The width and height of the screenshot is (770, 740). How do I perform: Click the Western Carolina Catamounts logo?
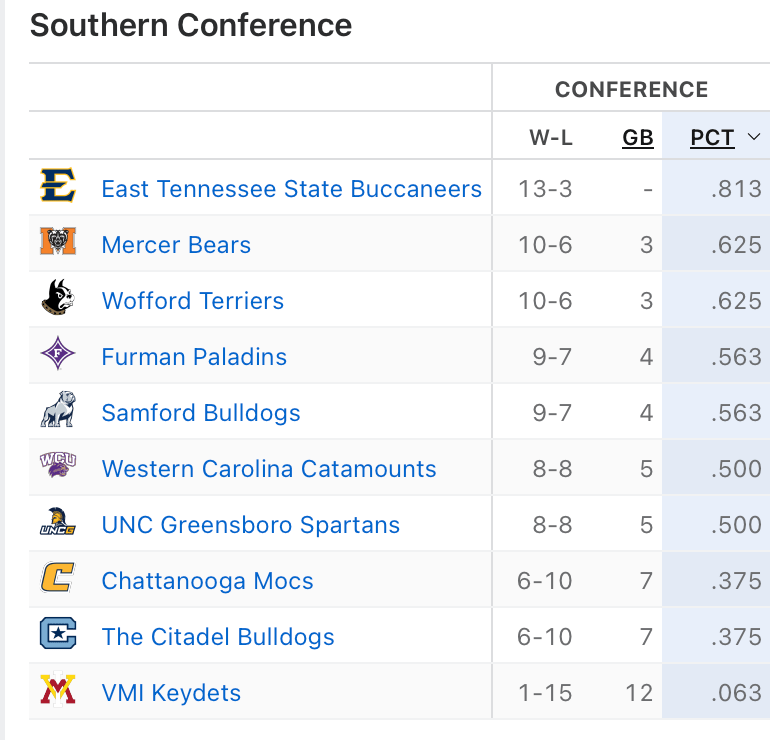click(x=58, y=467)
